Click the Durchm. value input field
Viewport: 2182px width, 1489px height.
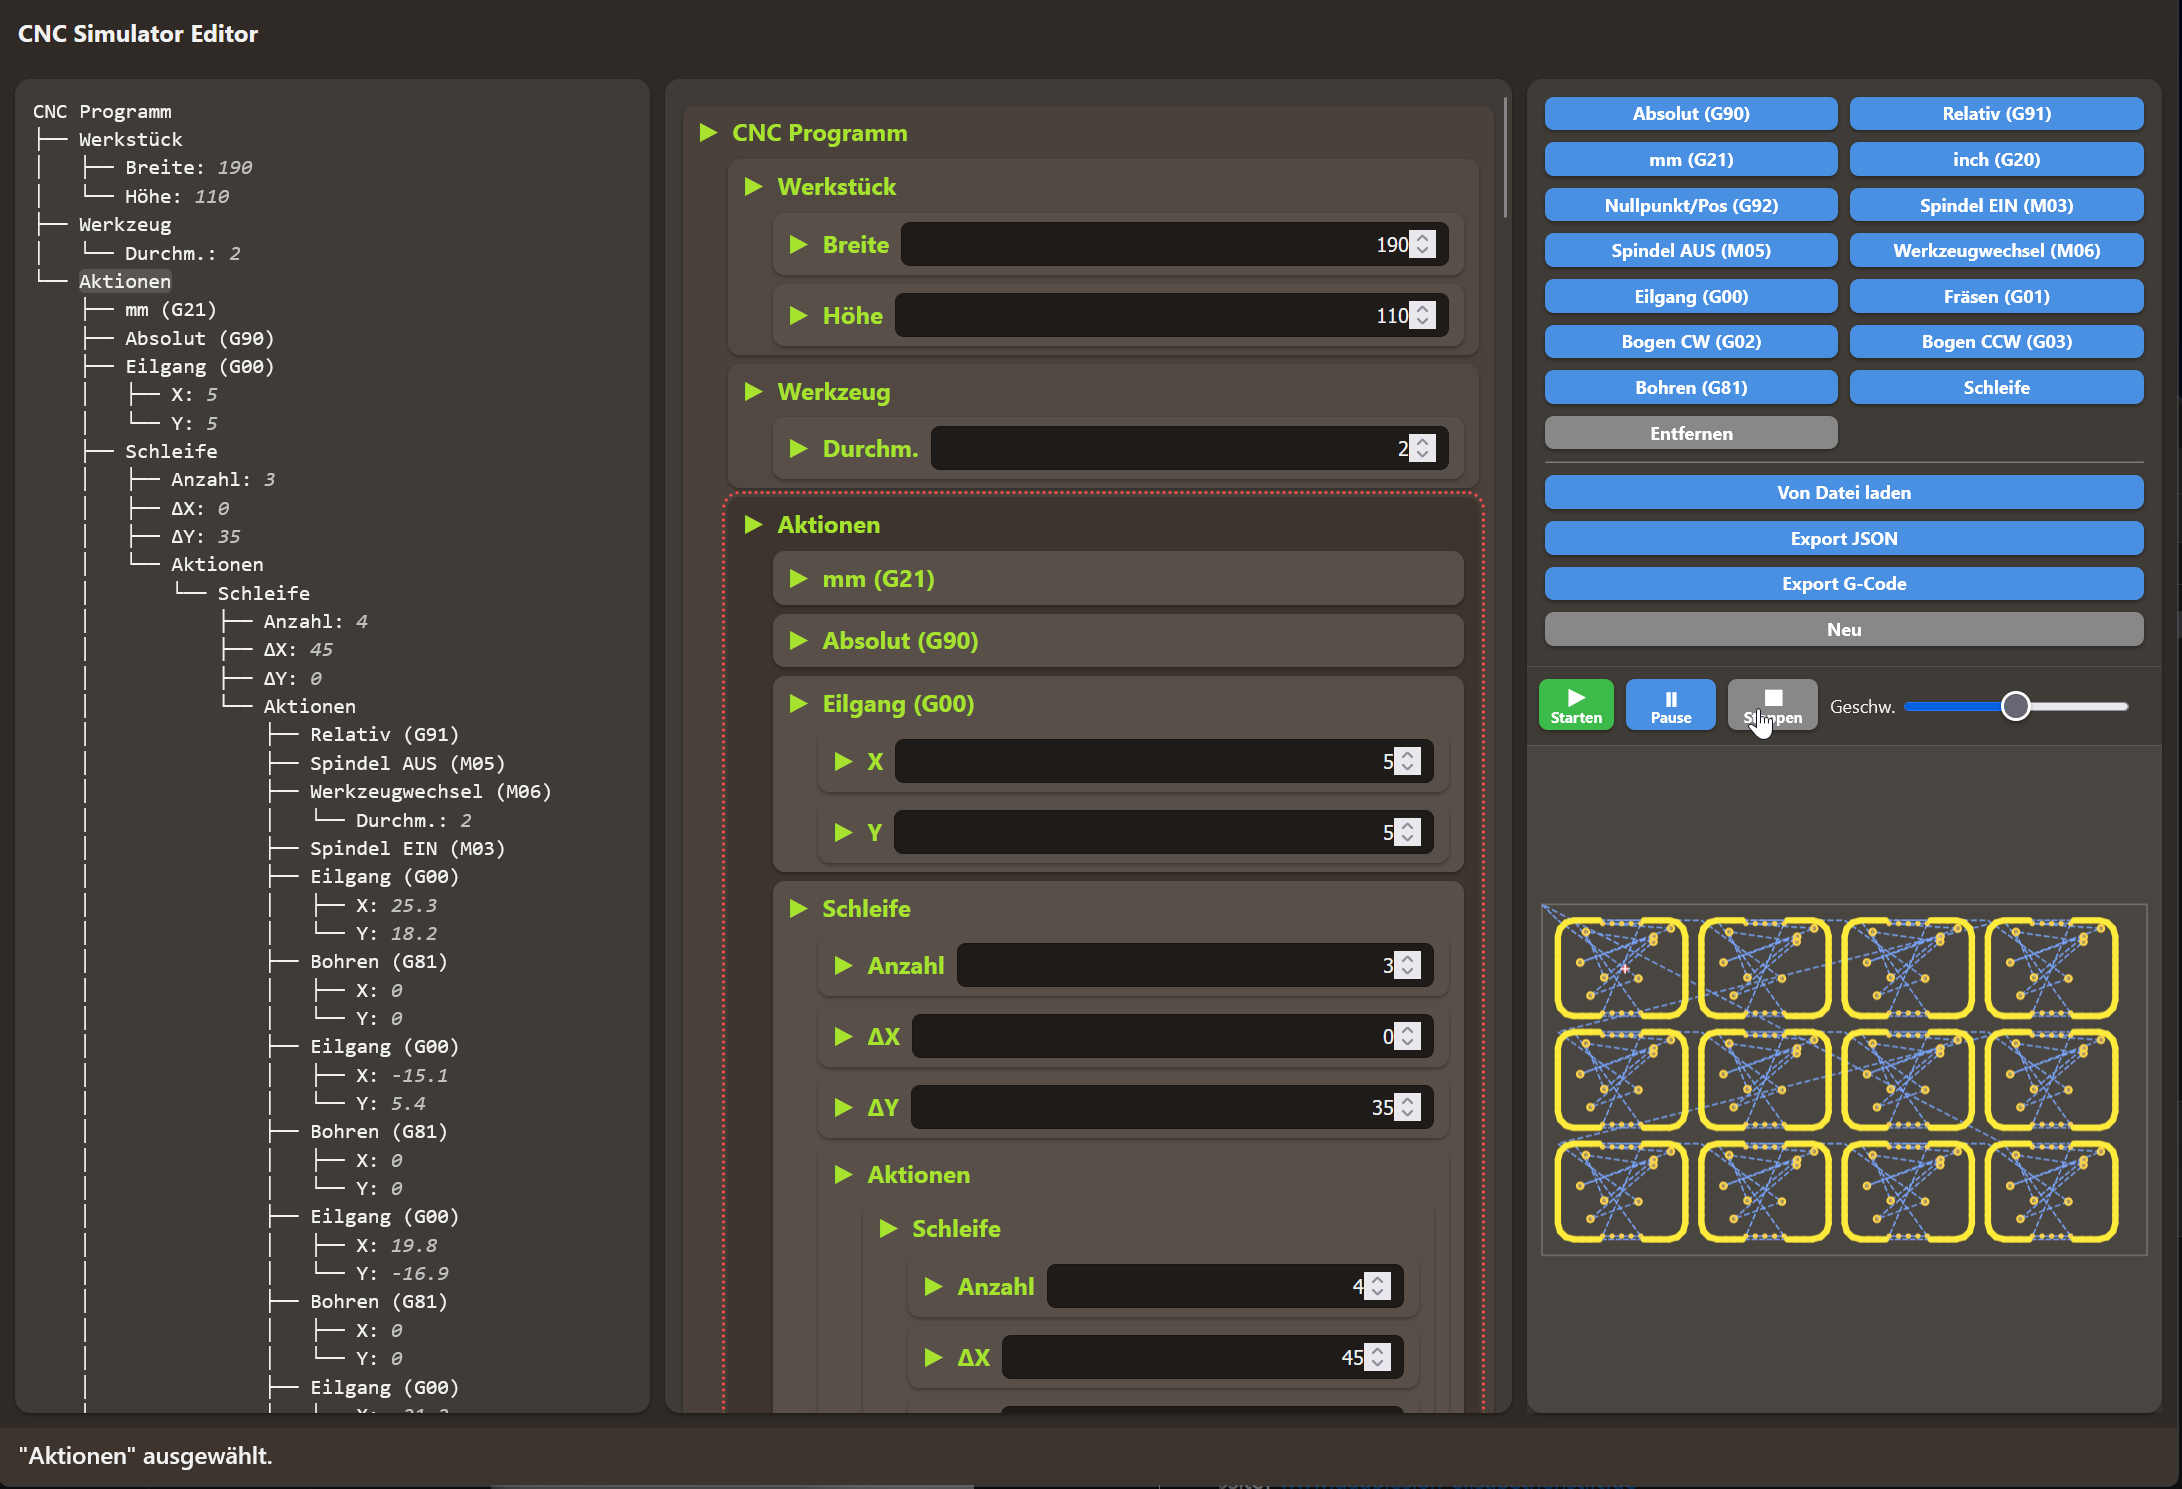(1189, 448)
